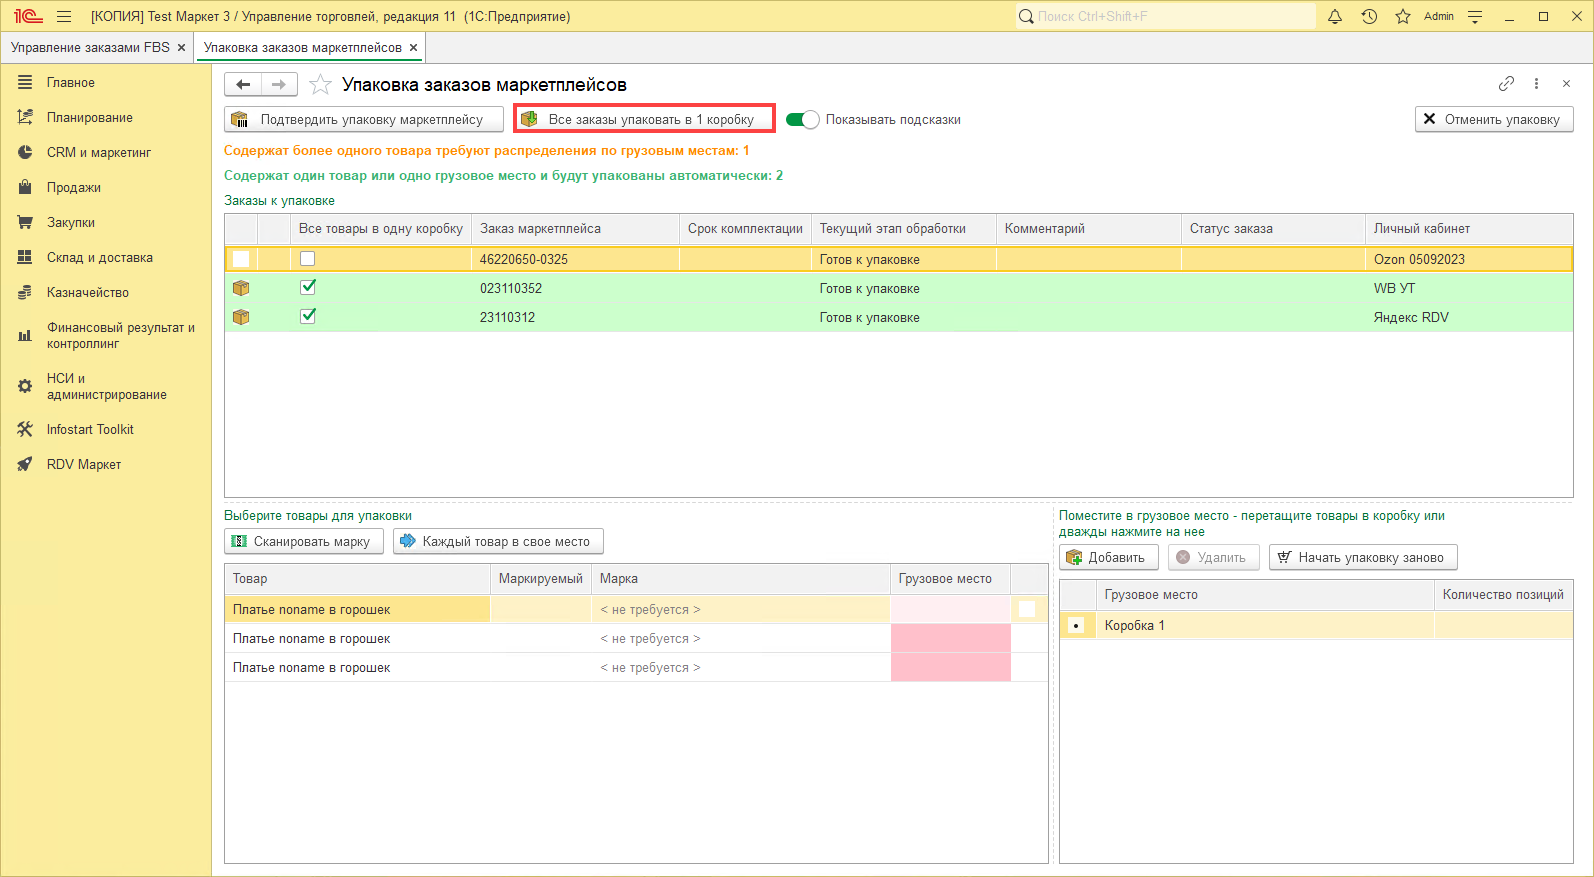
Task: Open the history clock icon
Action: pos(1369,16)
